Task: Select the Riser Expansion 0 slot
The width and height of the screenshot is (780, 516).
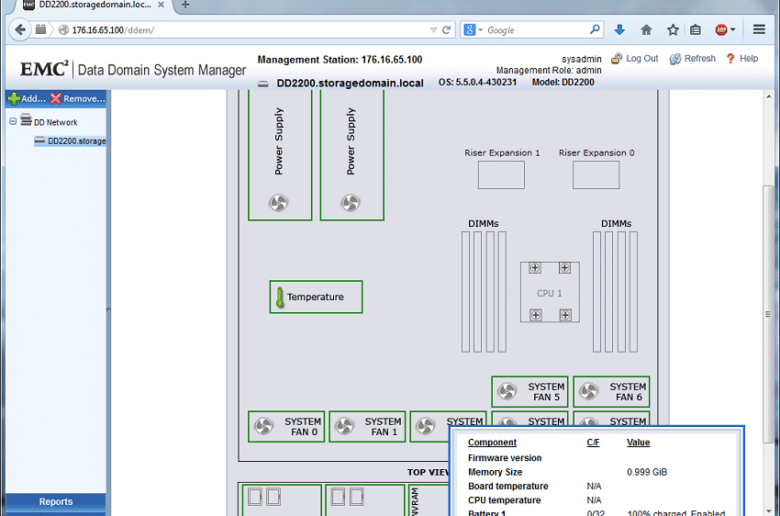Action: [x=596, y=175]
